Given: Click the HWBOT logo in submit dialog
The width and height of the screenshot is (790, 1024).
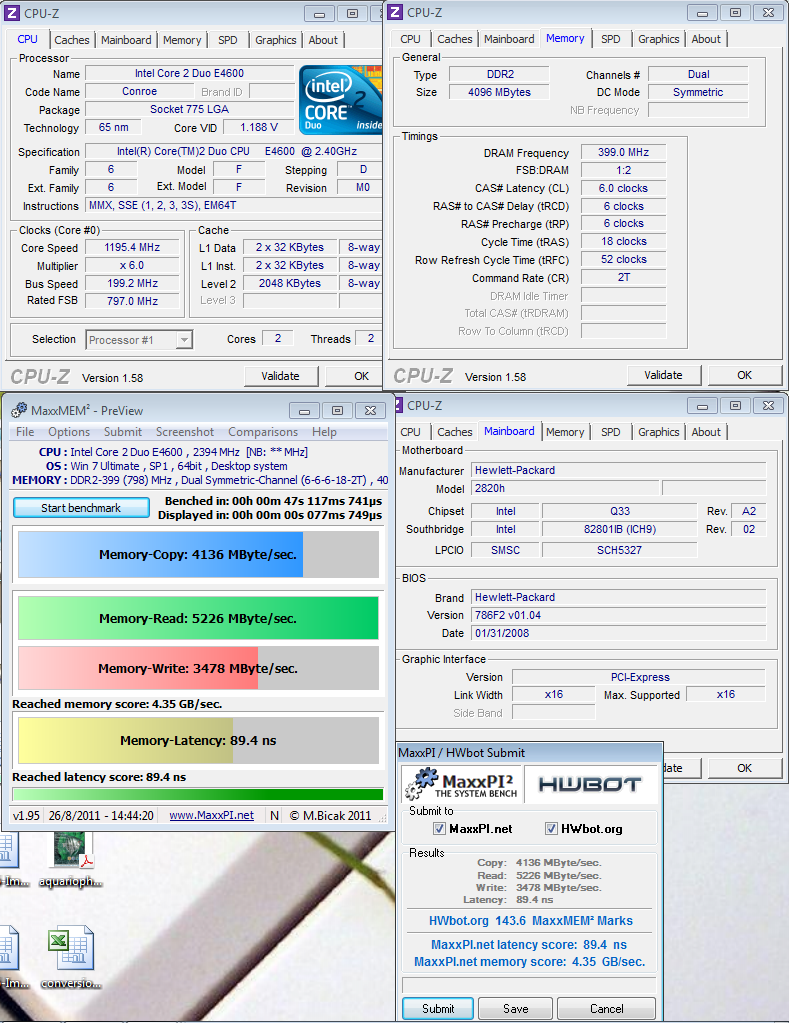Looking at the screenshot, I should (590, 784).
